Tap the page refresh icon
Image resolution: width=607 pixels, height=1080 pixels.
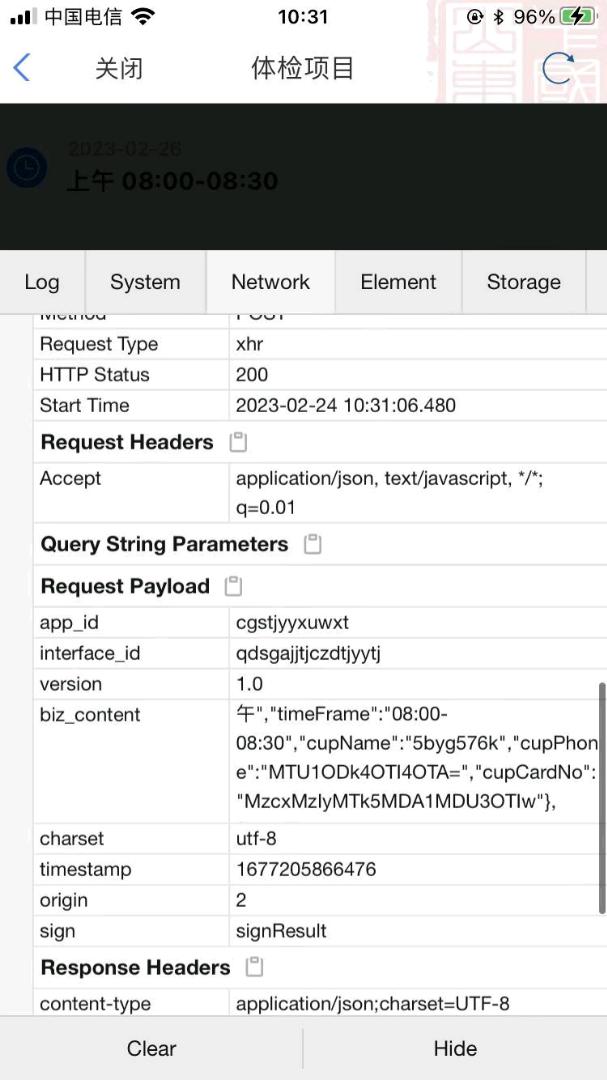pyautogui.click(x=558, y=68)
